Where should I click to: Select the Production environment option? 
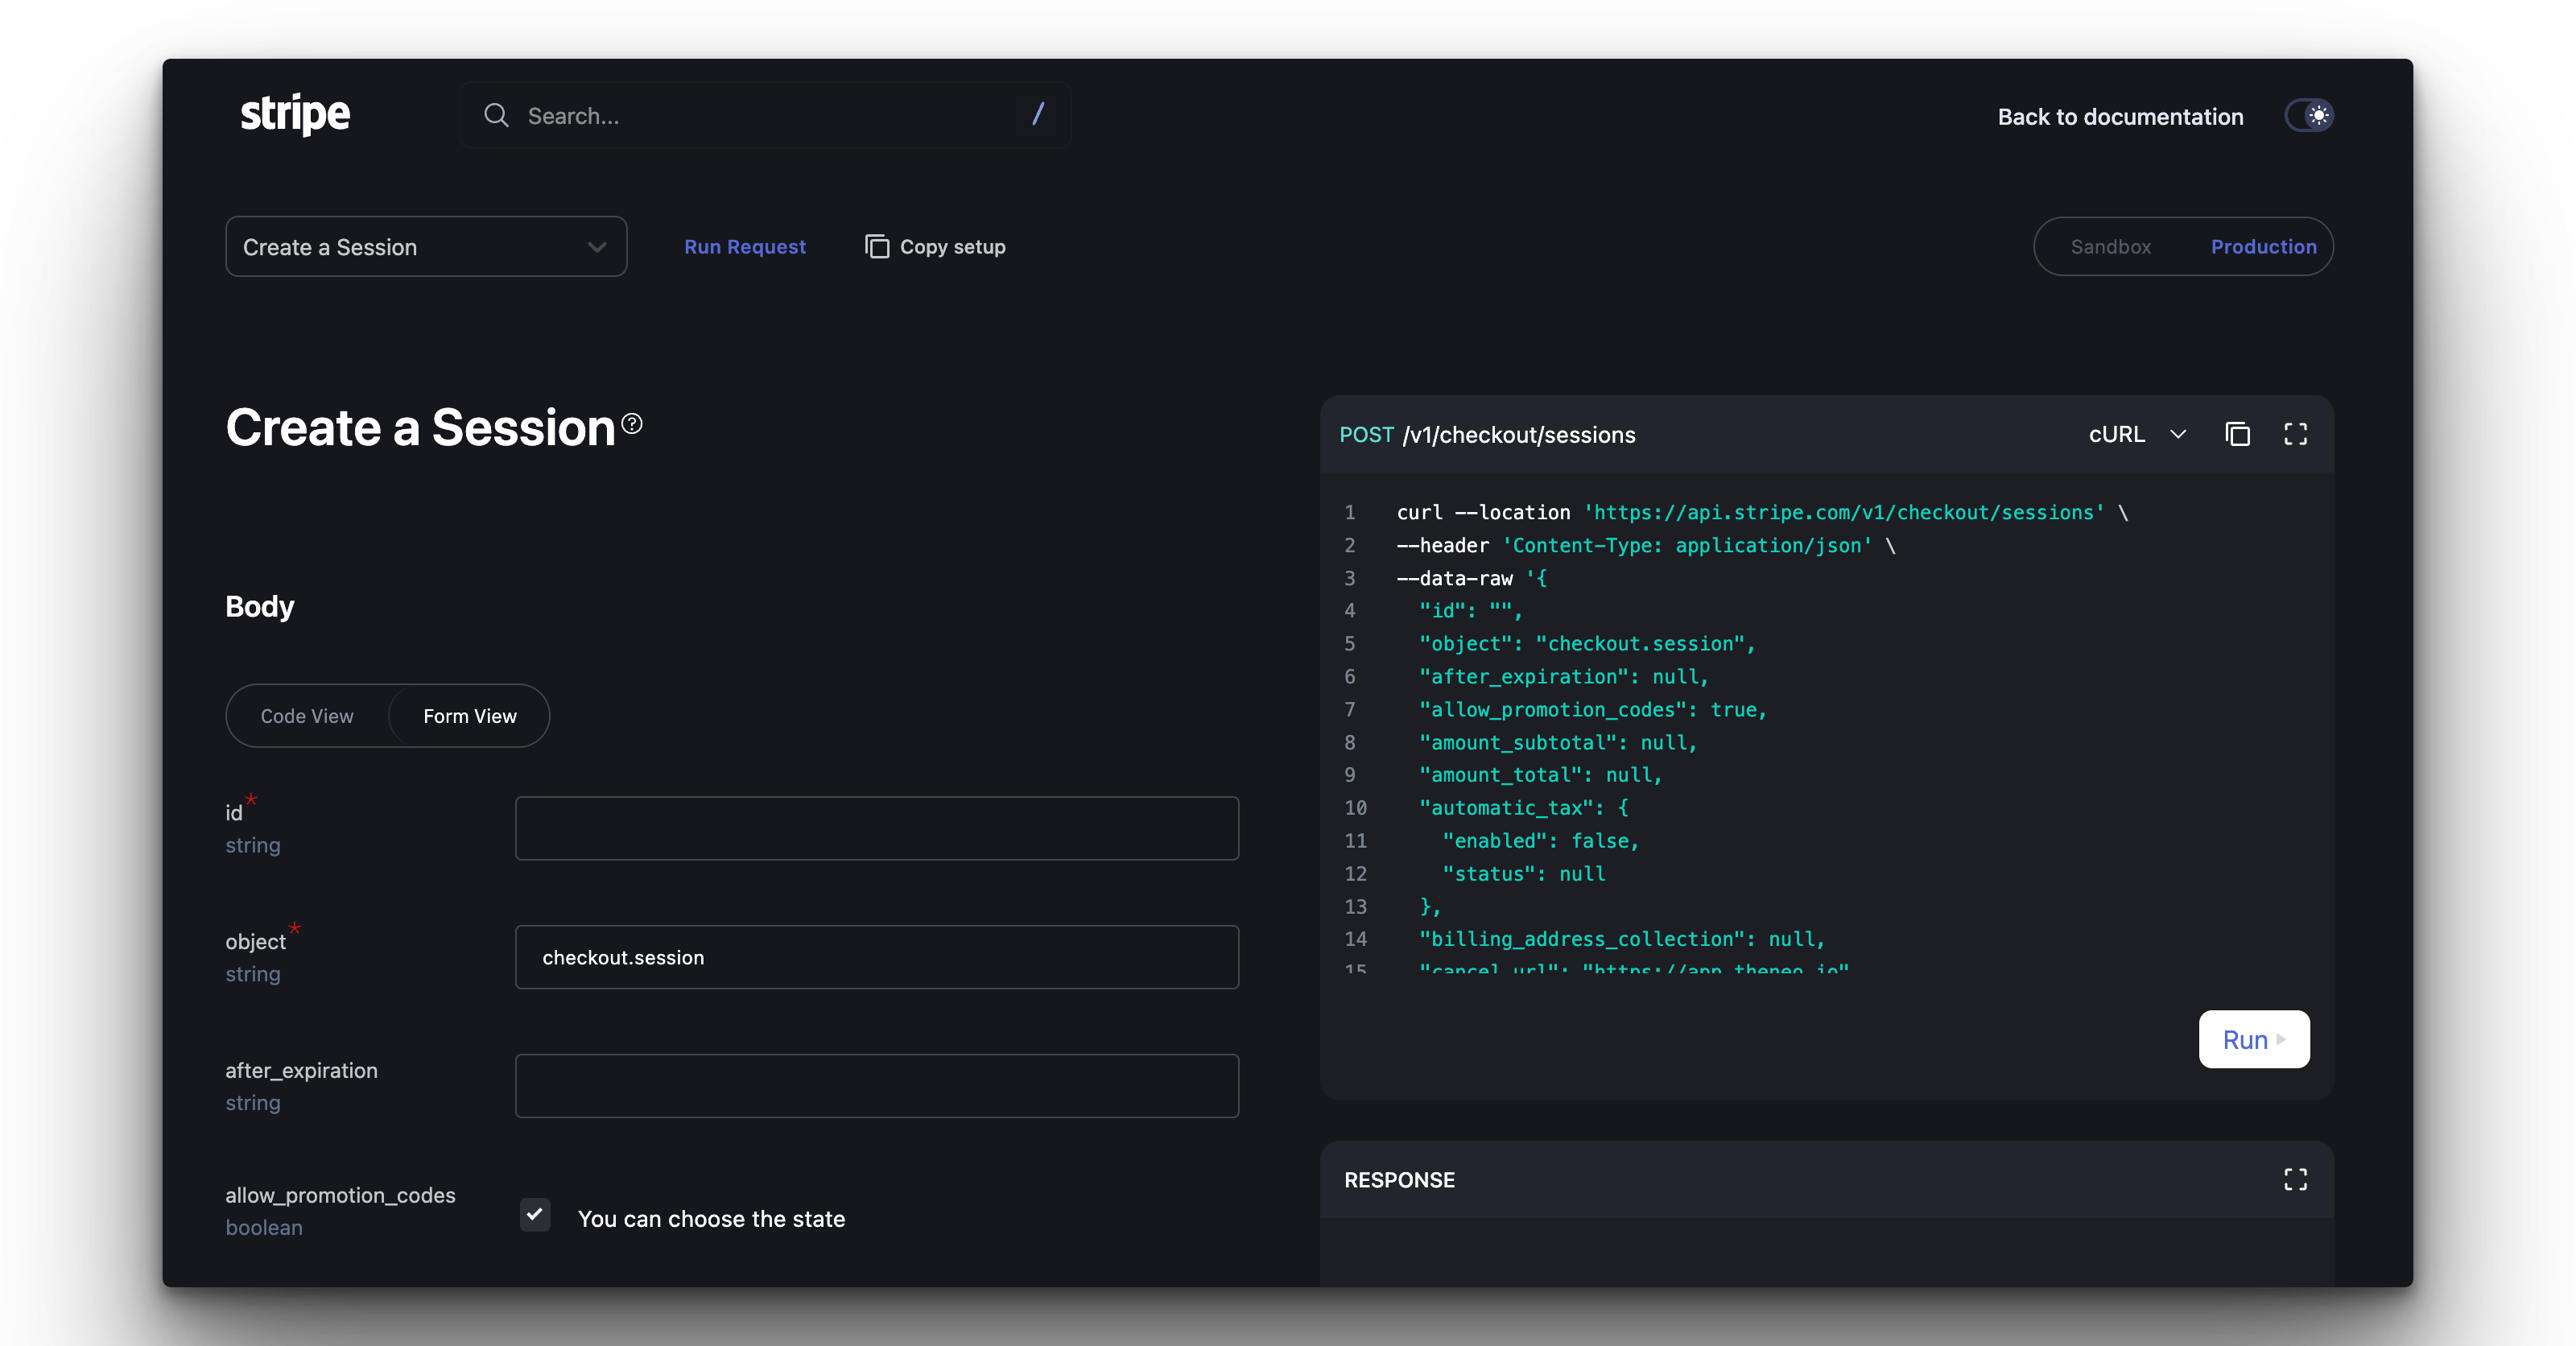pos(2263,247)
